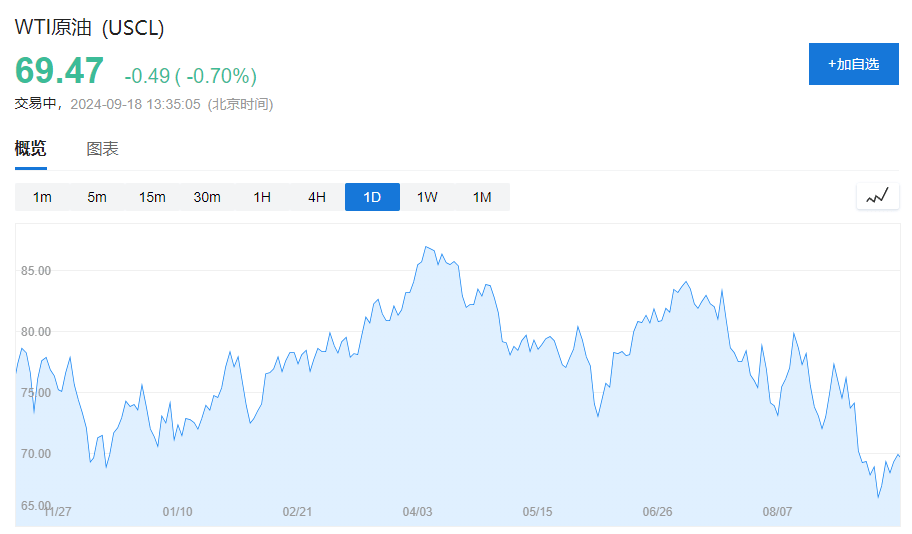Add WTI crude to watchlist via +加自选

coord(853,64)
